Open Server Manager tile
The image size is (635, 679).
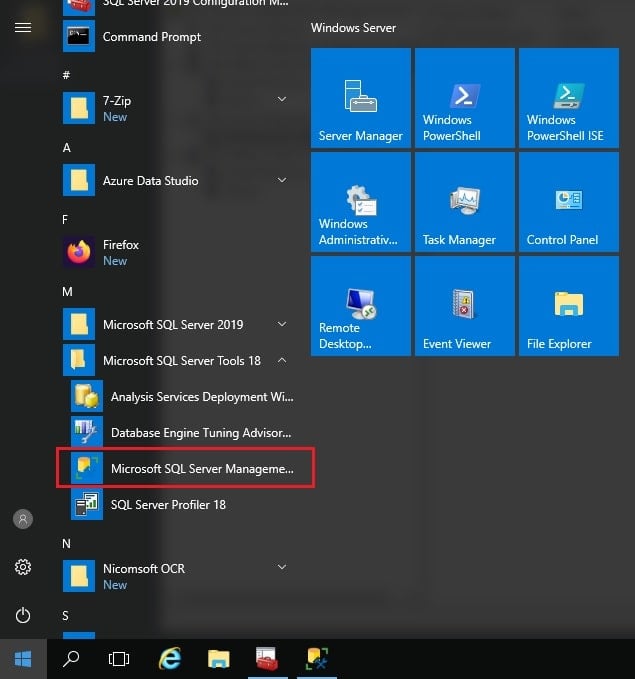click(x=360, y=98)
